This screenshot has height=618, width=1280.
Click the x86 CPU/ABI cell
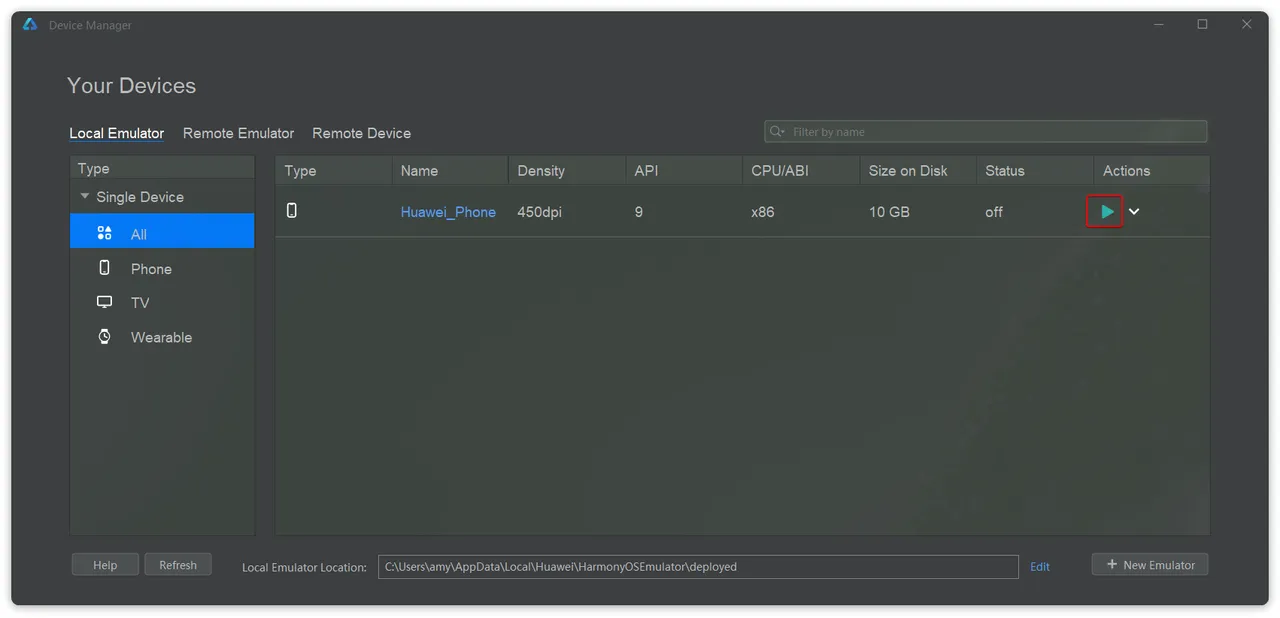point(763,212)
